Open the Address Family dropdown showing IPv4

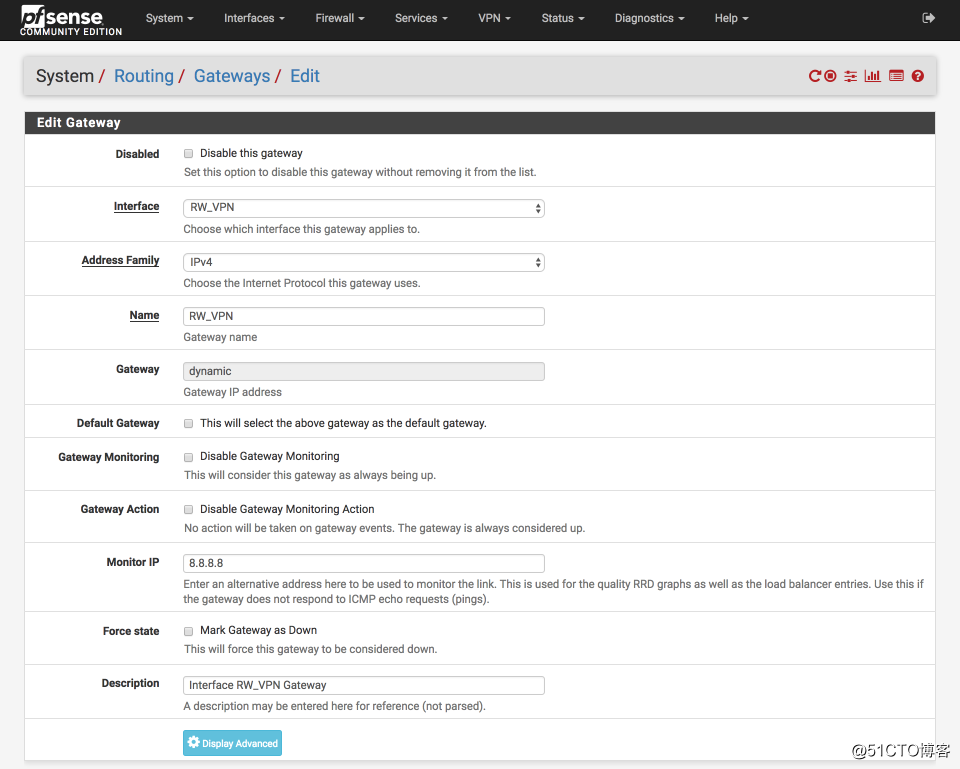(364, 263)
